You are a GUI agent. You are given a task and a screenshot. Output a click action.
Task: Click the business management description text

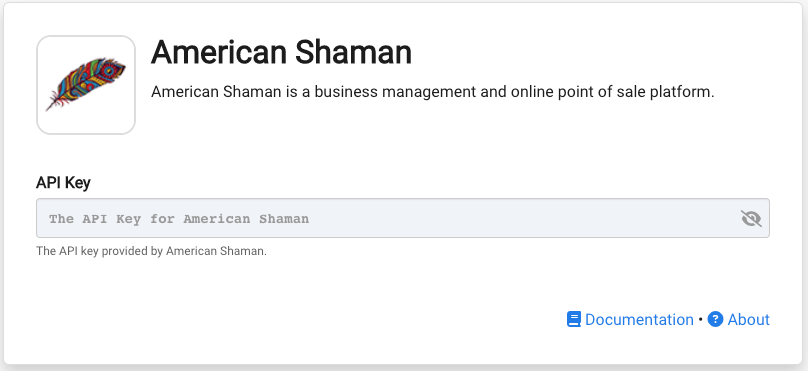pos(432,92)
